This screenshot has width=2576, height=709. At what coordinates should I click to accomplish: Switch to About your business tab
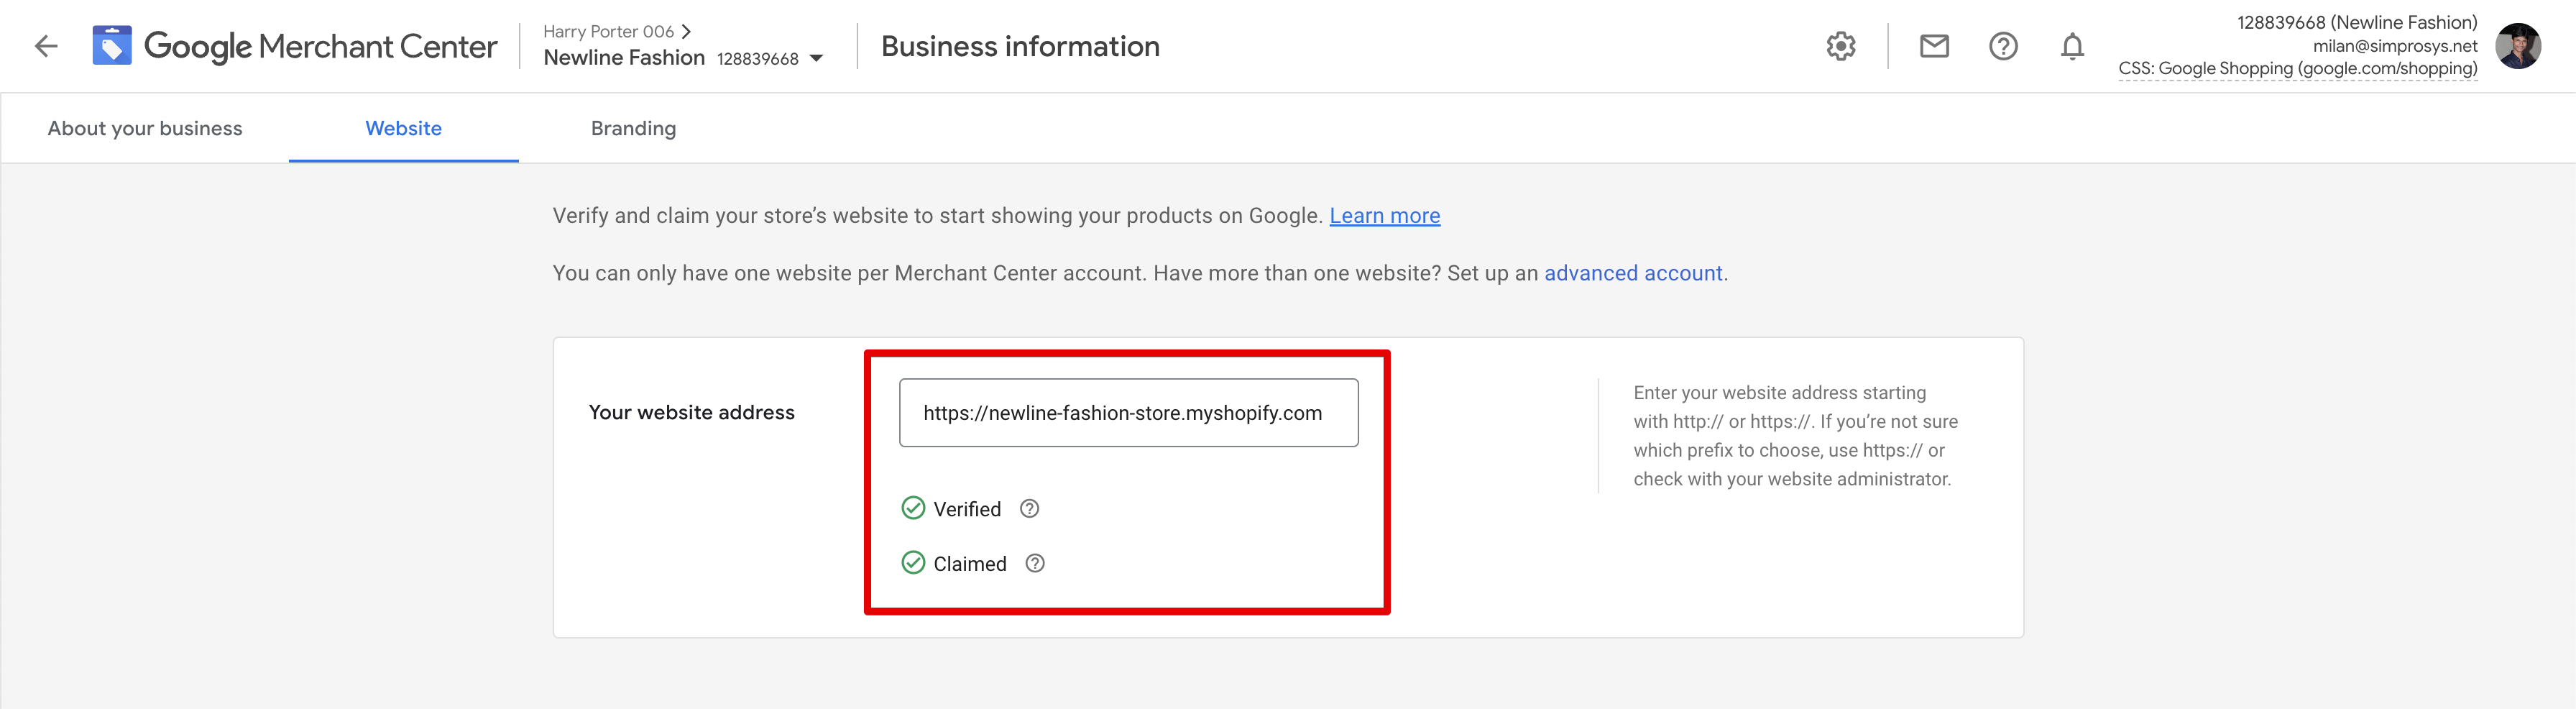coord(145,128)
